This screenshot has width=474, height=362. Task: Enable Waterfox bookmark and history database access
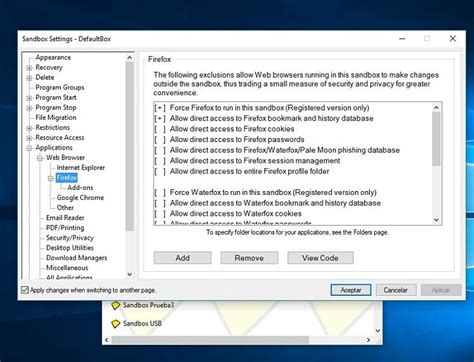point(160,203)
